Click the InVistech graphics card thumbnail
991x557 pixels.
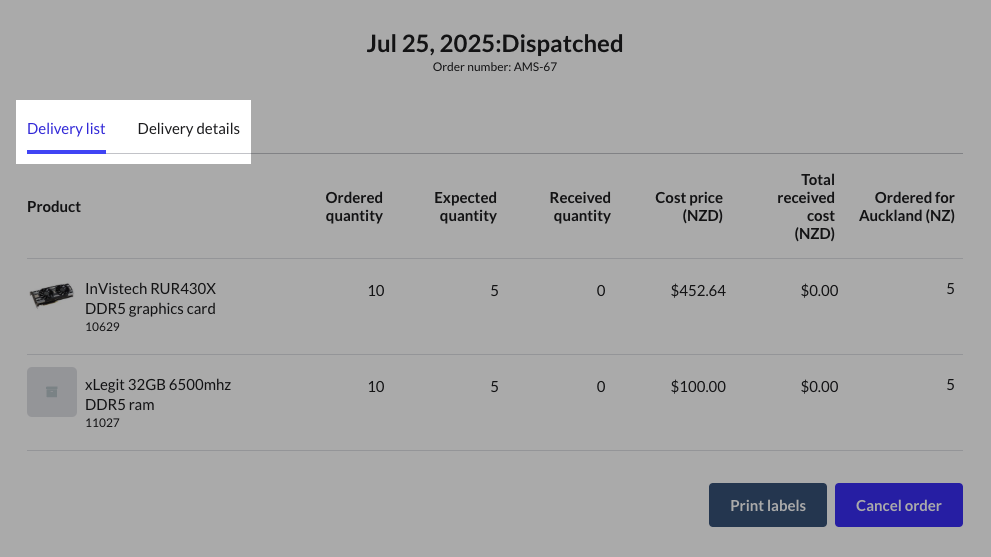point(51,295)
